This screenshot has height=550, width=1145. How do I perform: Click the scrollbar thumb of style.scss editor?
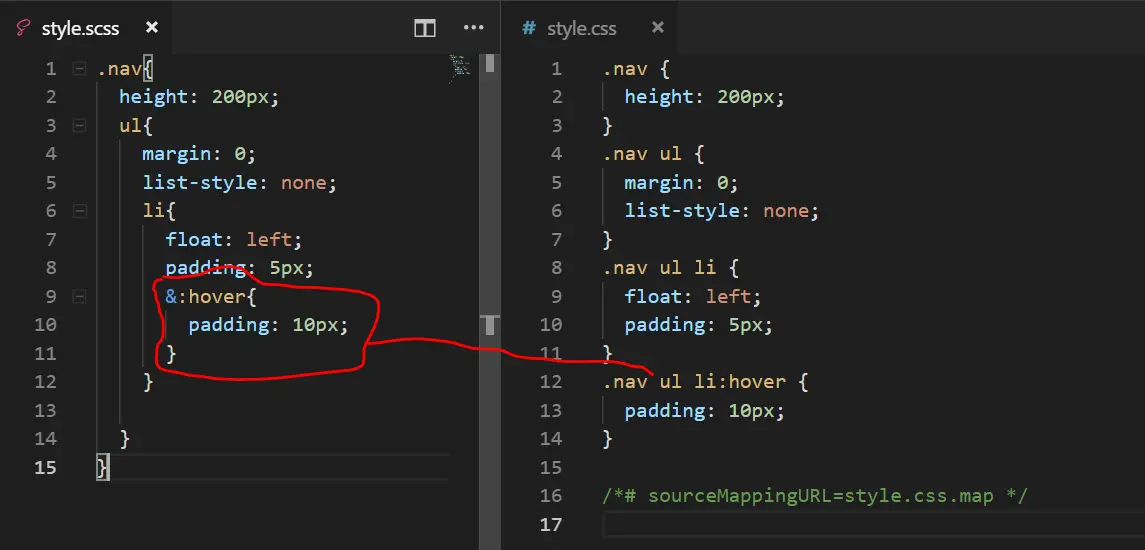(x=490, y=64)
